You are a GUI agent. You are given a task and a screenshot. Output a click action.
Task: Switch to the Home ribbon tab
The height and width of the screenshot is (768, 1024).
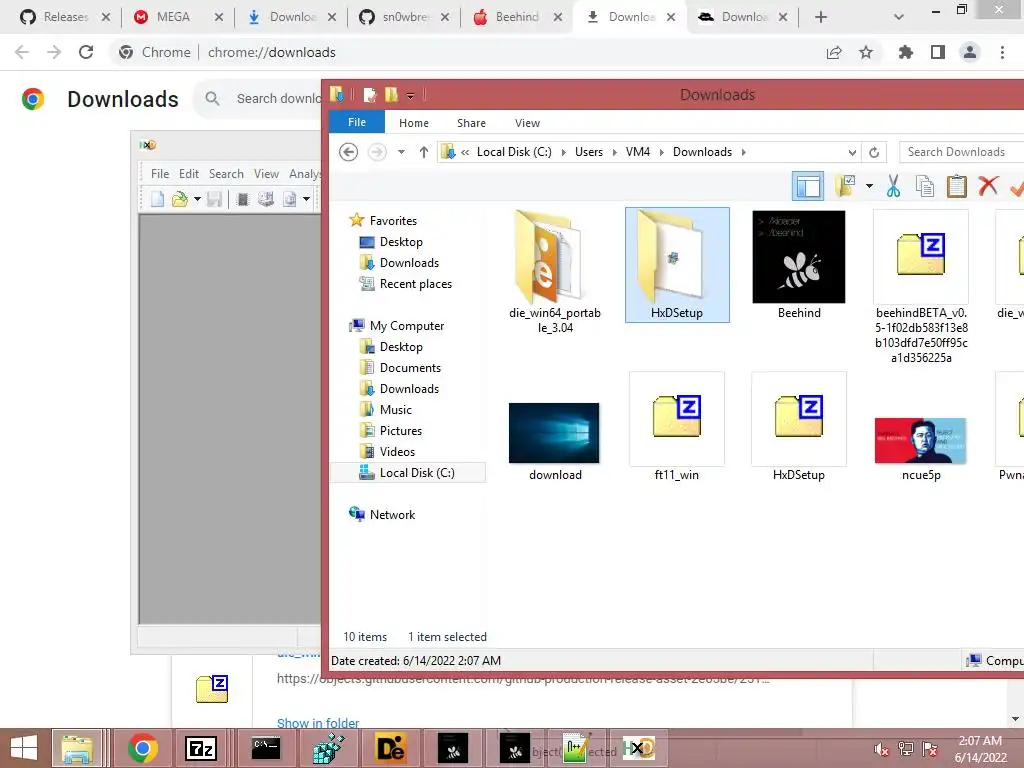click(414, 123)
